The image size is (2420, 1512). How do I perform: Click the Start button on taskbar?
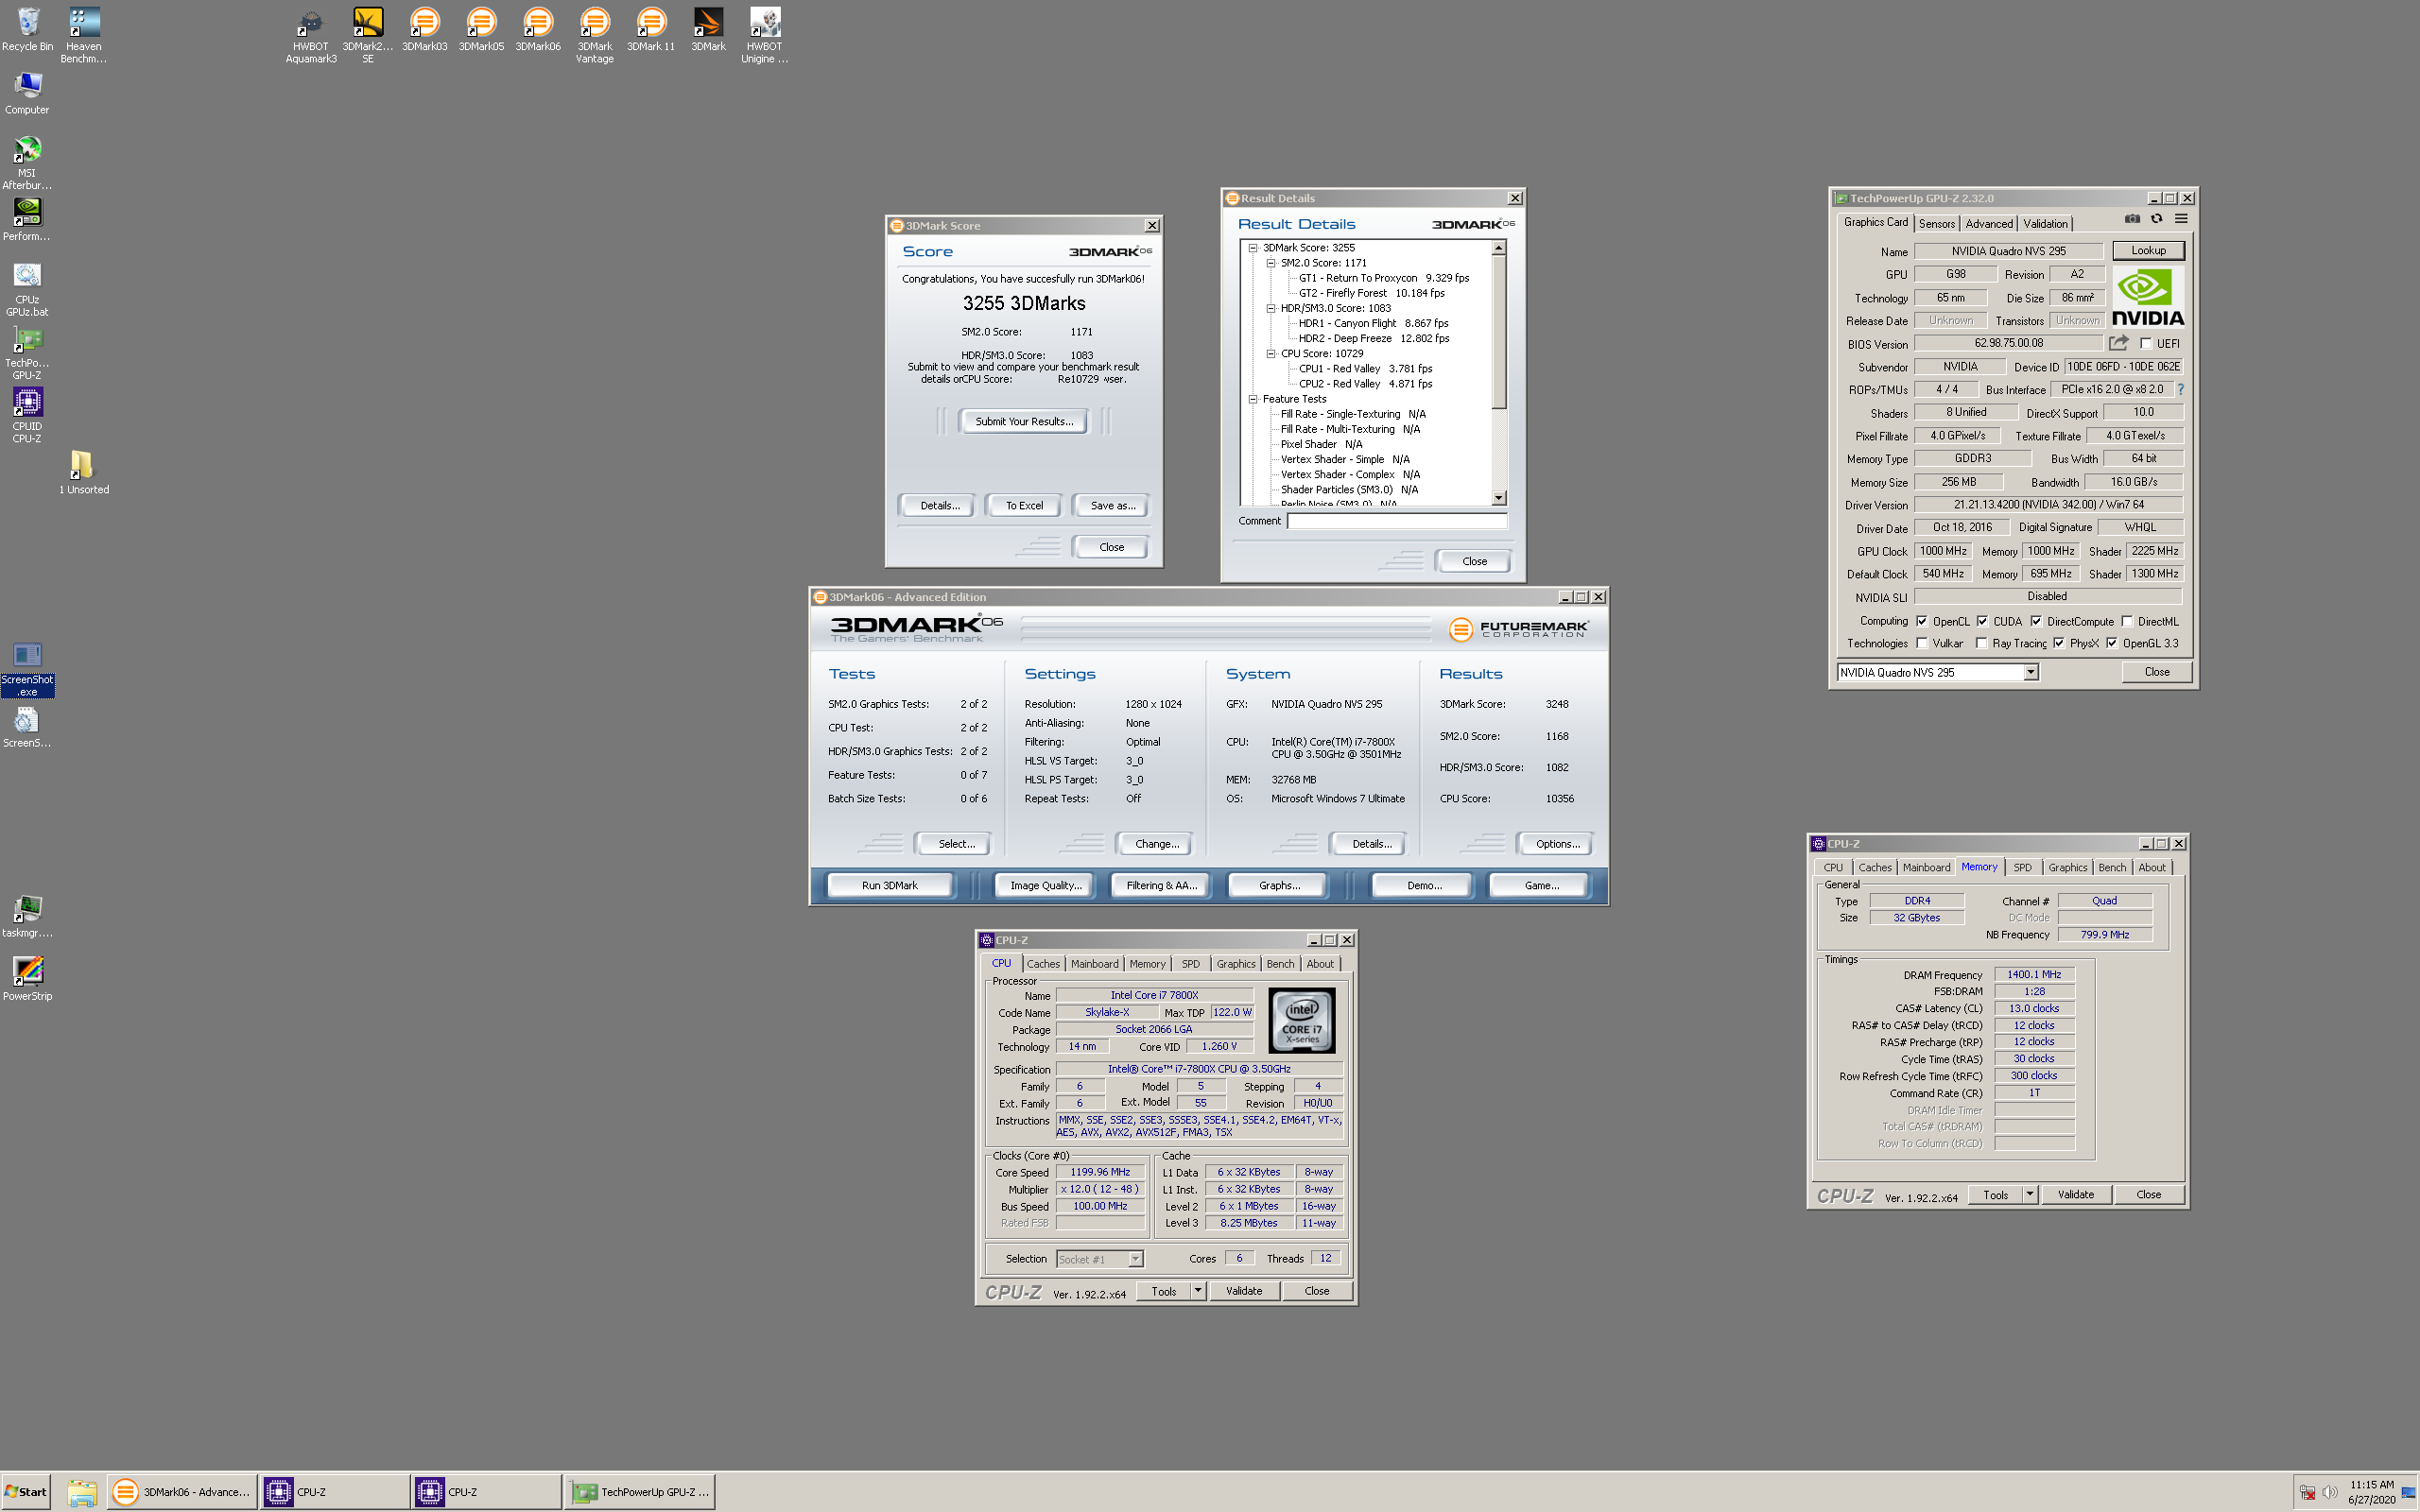pos(26,1492)
